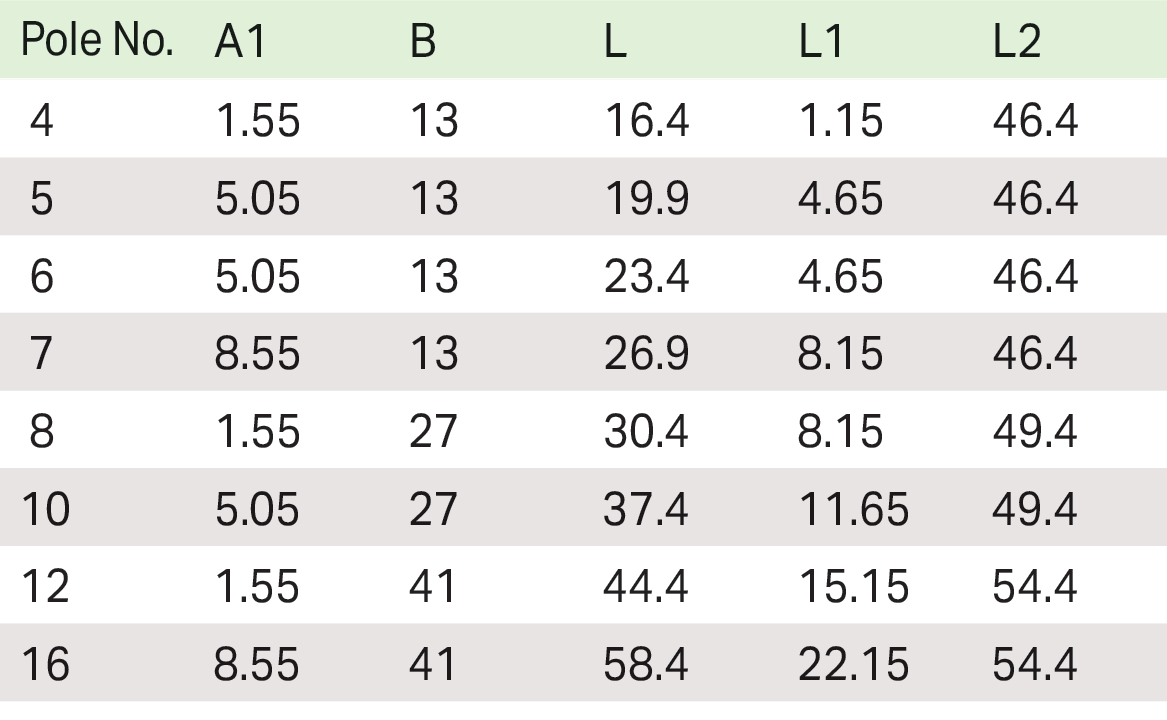This screenshot has width=1167, height=720.
Task: Click pole number 16 in first column
Action: click(45, 665)
